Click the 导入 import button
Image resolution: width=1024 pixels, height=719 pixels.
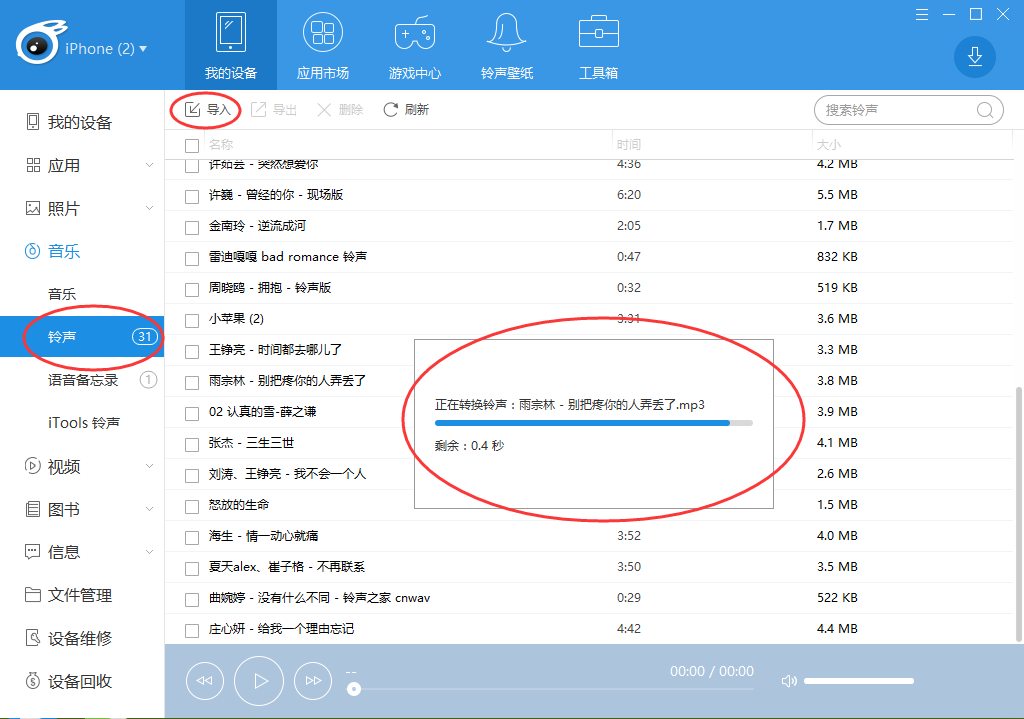pos(207,110)
